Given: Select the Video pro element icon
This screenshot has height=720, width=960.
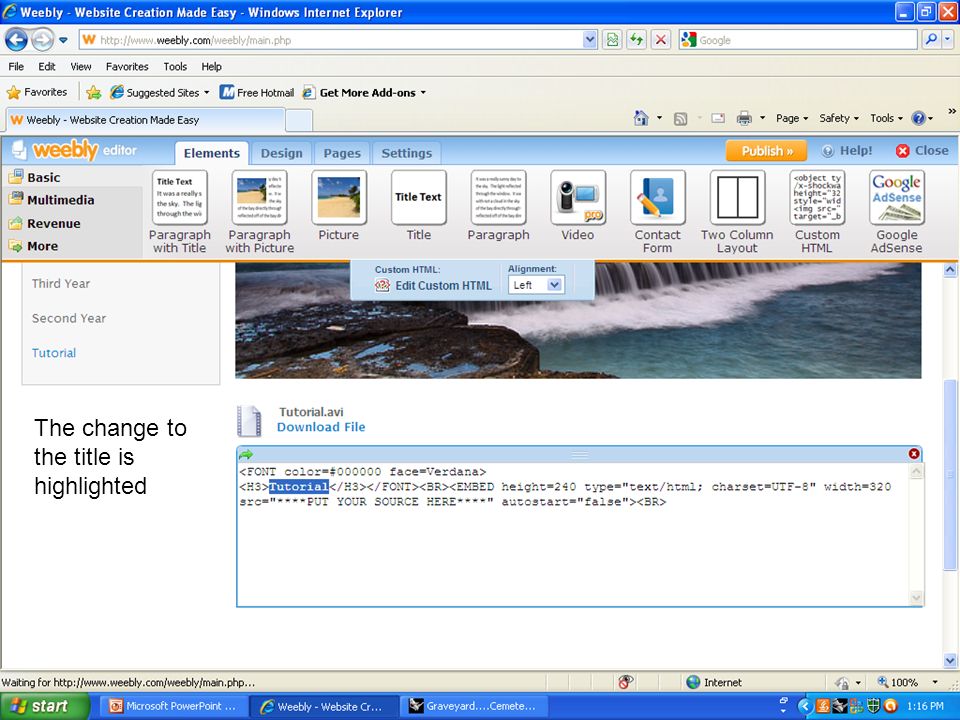Looking at the screenshot, I should 578,198.
